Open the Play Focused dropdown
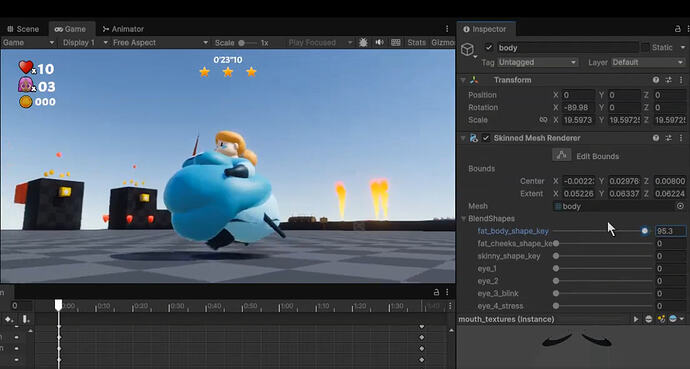The image size is (690, 369). [x=320, y=43]
